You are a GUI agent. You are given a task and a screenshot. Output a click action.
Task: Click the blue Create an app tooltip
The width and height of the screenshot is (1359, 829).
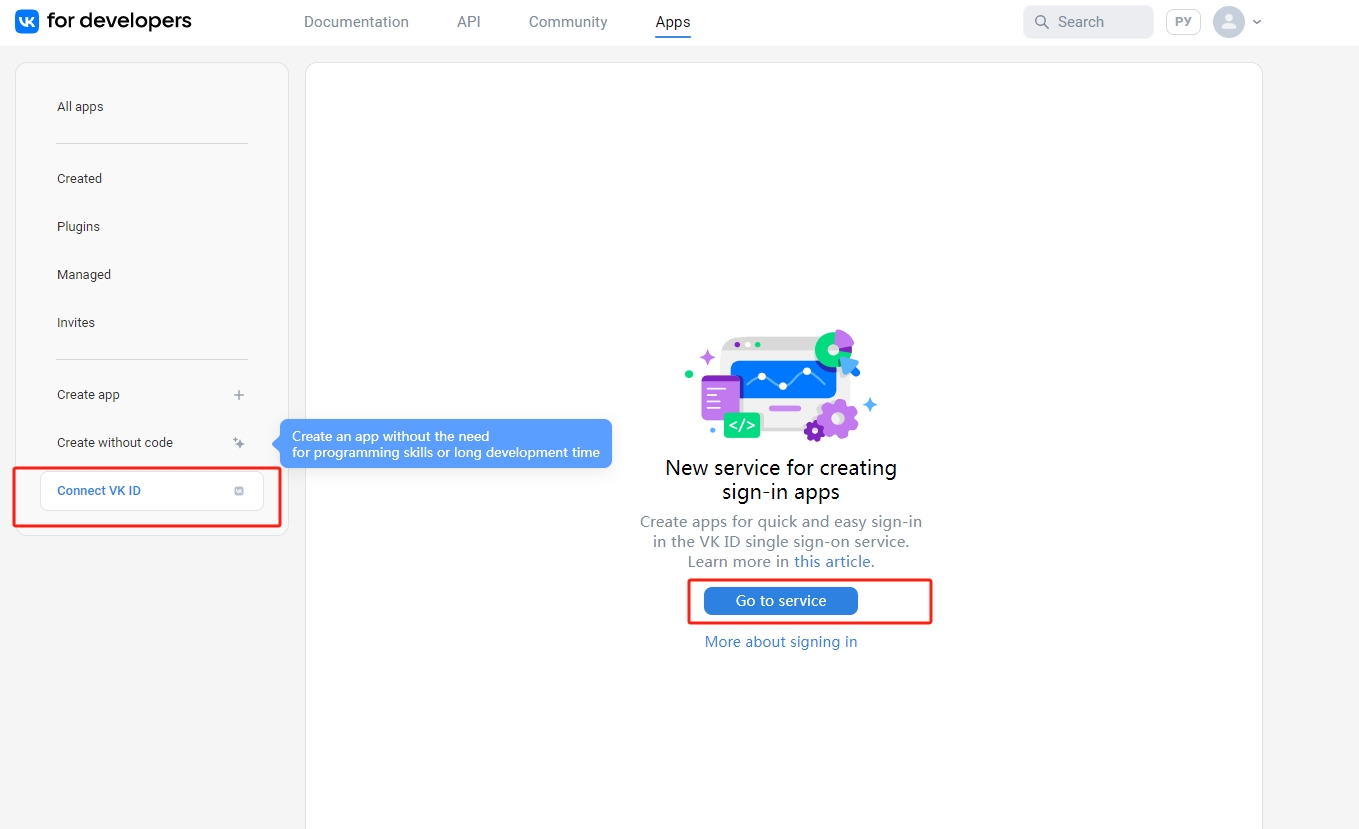[x=445, y=444]
